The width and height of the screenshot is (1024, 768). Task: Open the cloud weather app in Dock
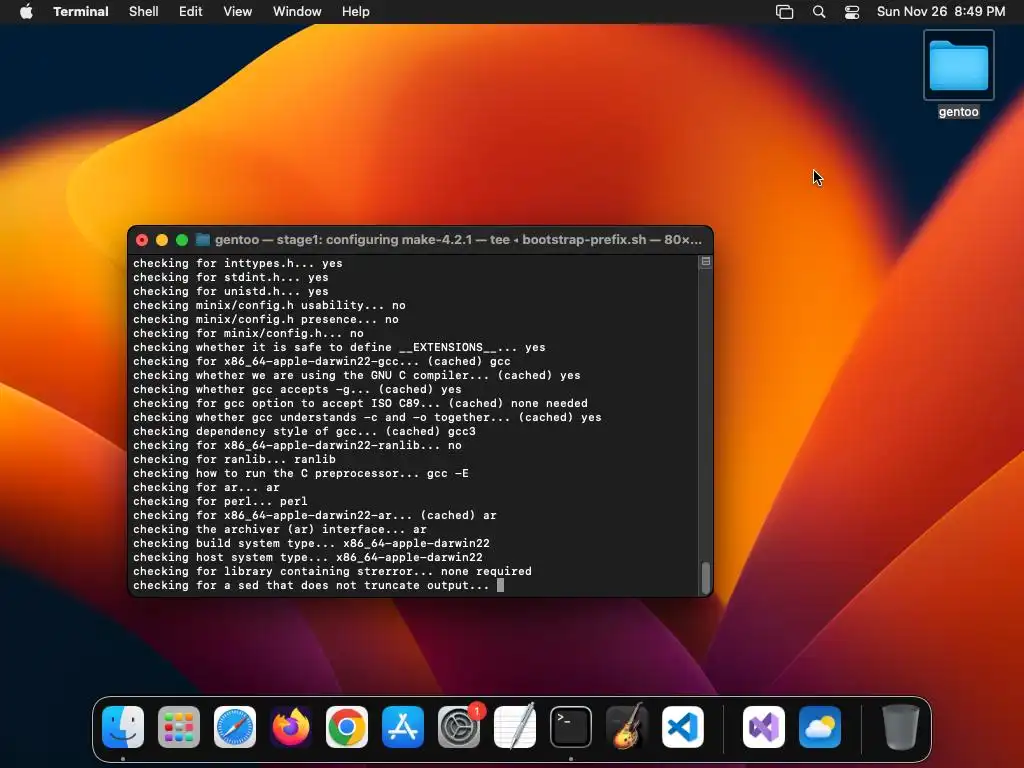click(x=820, y=727)
